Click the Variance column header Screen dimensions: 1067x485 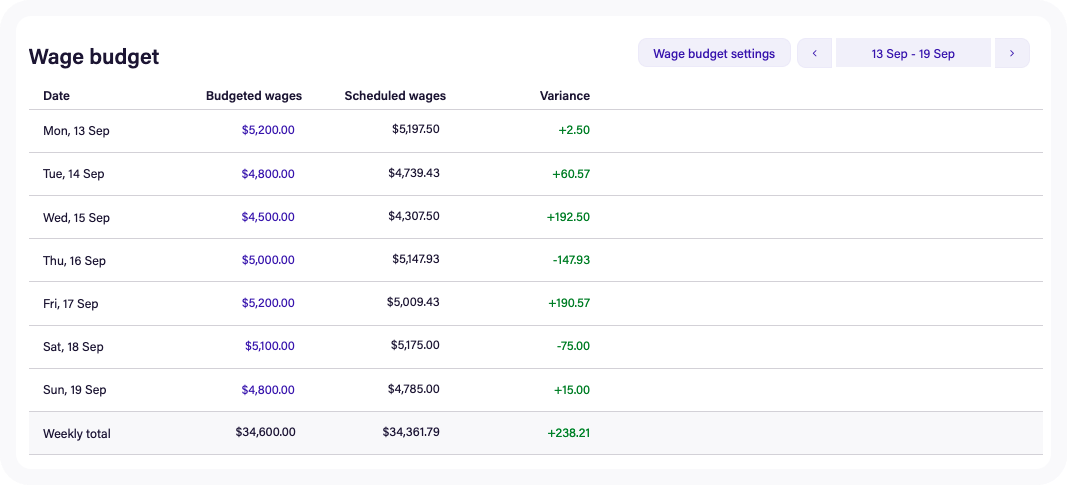coord(565,96)
